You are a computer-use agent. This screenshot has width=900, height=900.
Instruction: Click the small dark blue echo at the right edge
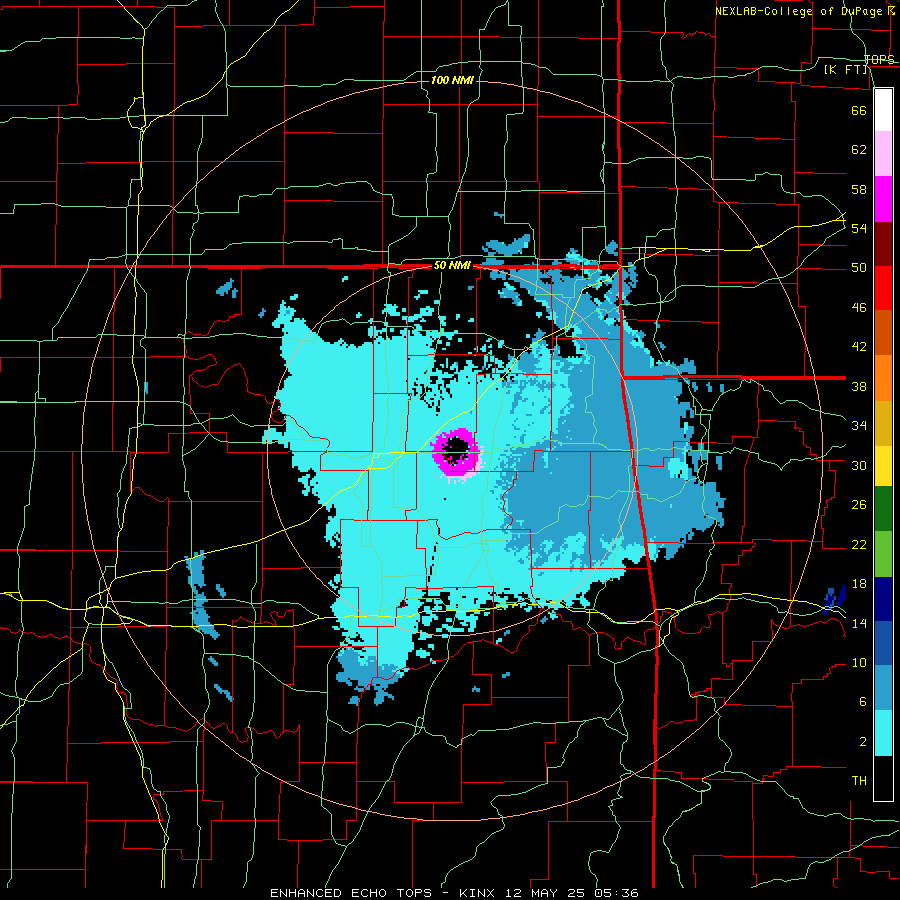834,599
